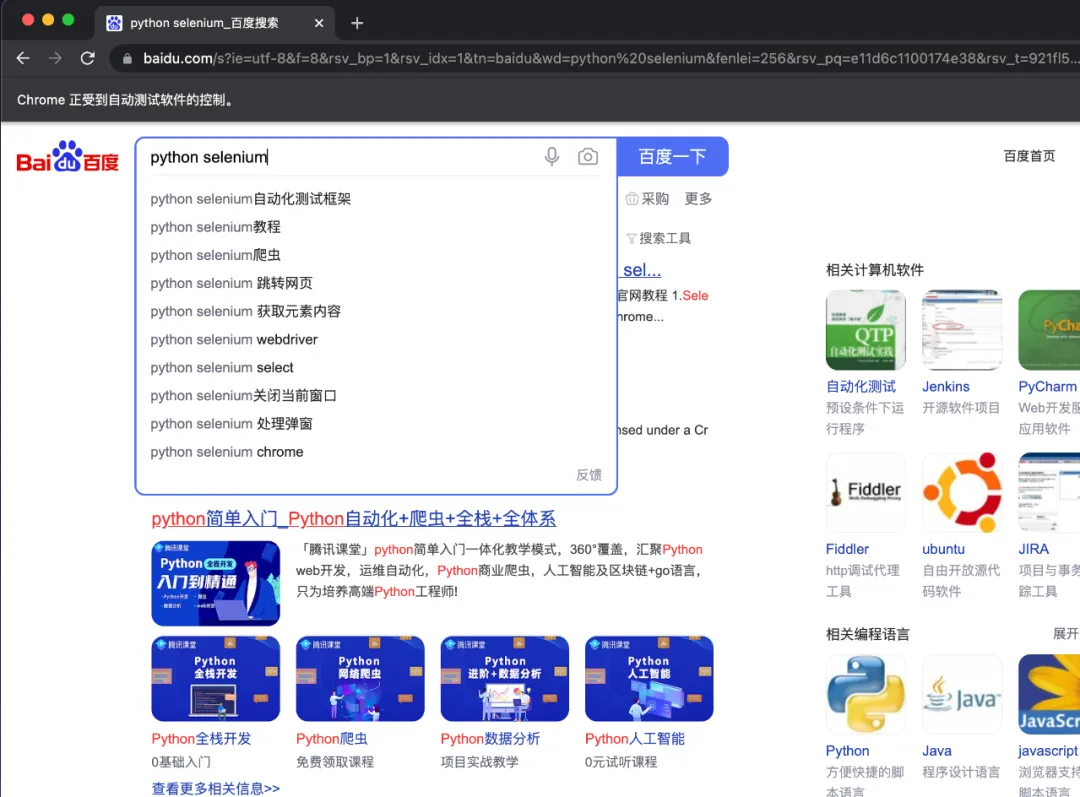Expand the 展开 section in the sidebar

pos(1065,633)
